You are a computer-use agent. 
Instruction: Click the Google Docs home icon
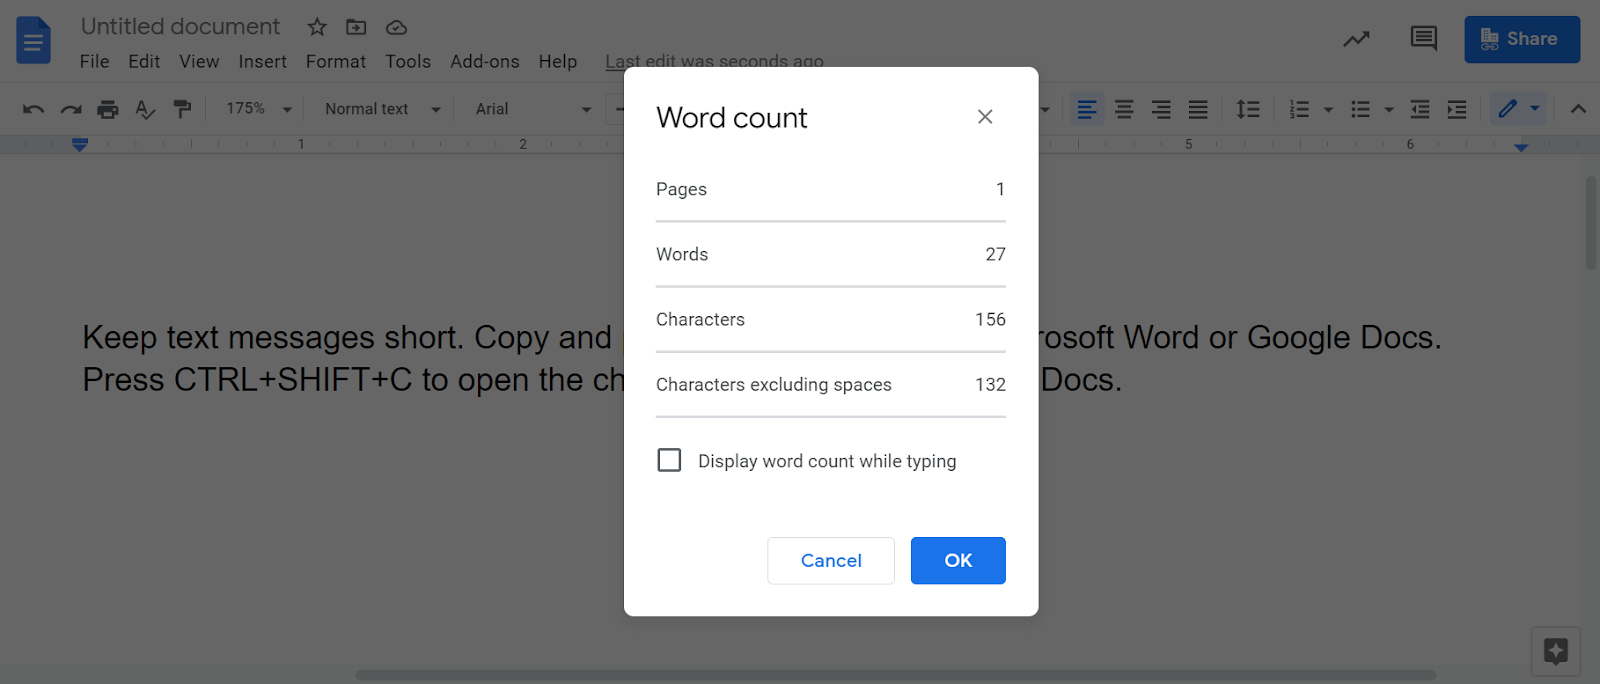pos(33,40)
